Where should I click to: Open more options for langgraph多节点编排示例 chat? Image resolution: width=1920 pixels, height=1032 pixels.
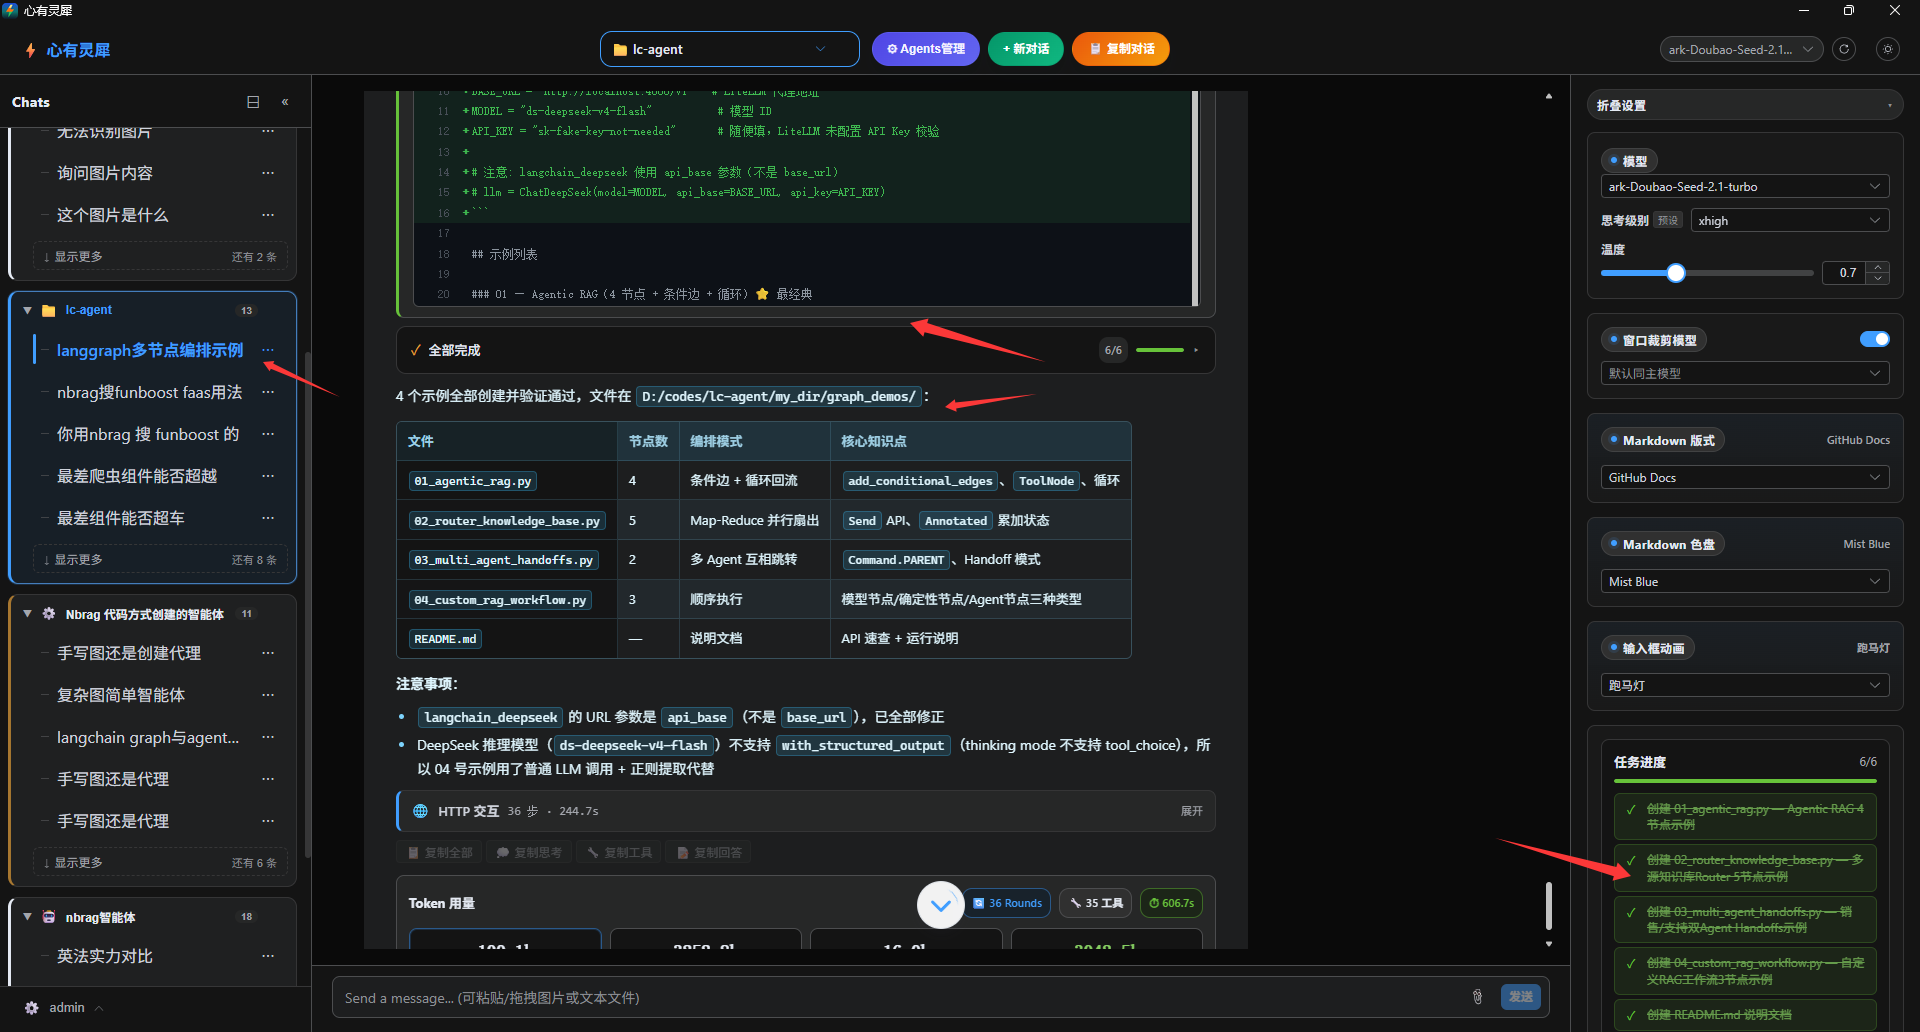coord(268,350)
